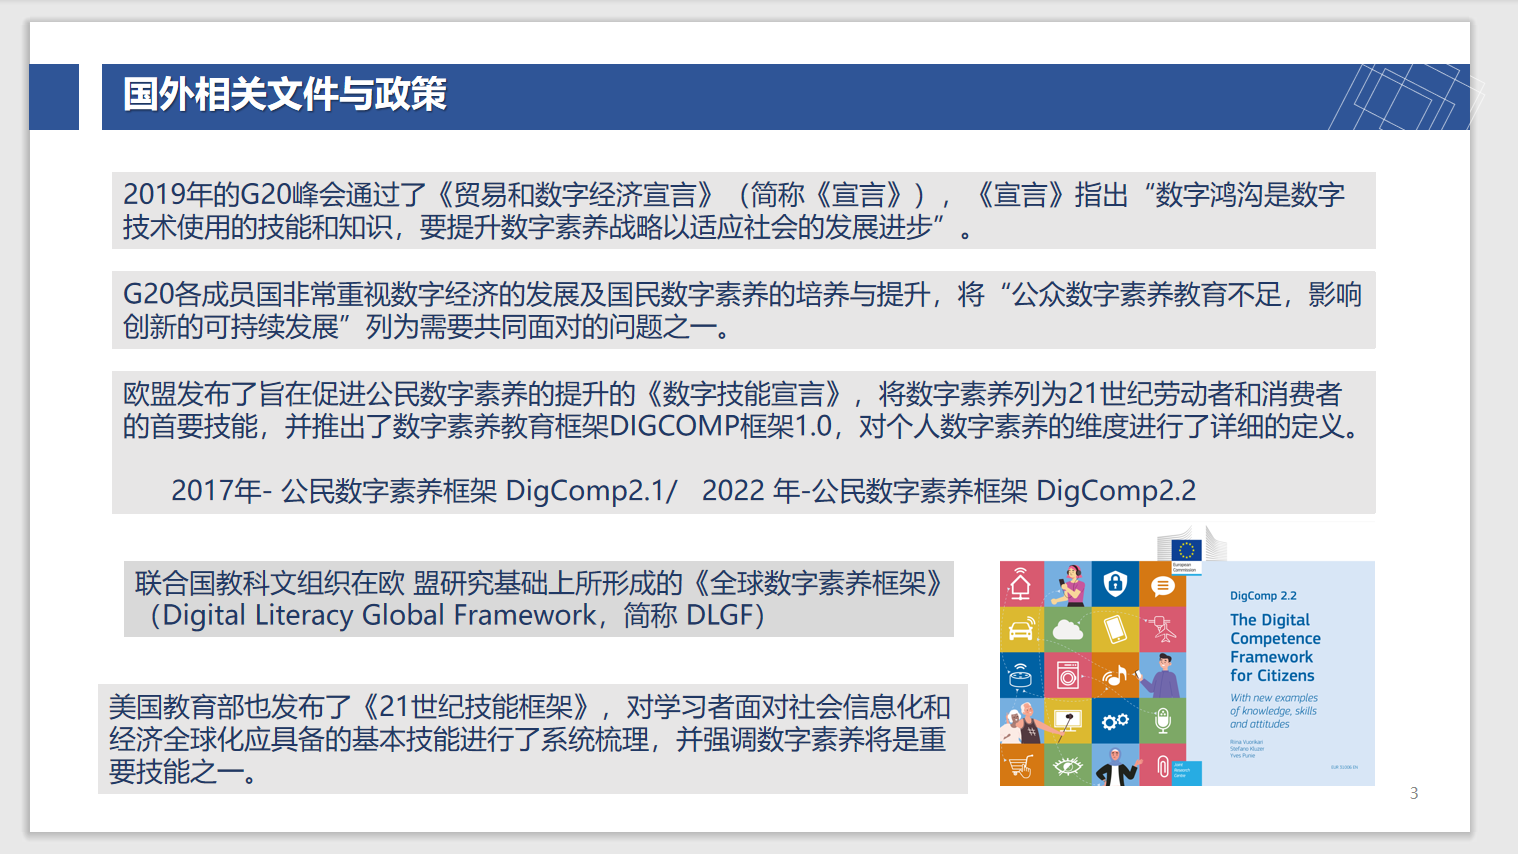Click the padlock shield icon on cover

pos(1115,583)
